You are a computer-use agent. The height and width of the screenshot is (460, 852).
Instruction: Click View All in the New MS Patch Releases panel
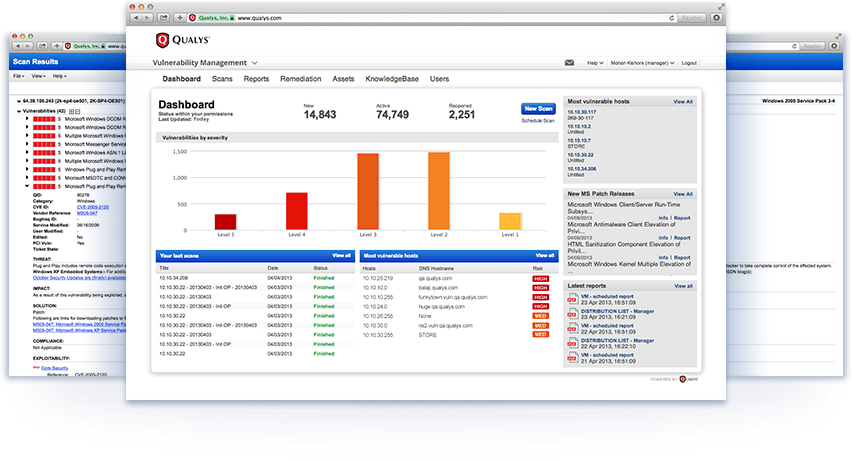(x=683, y=194)
